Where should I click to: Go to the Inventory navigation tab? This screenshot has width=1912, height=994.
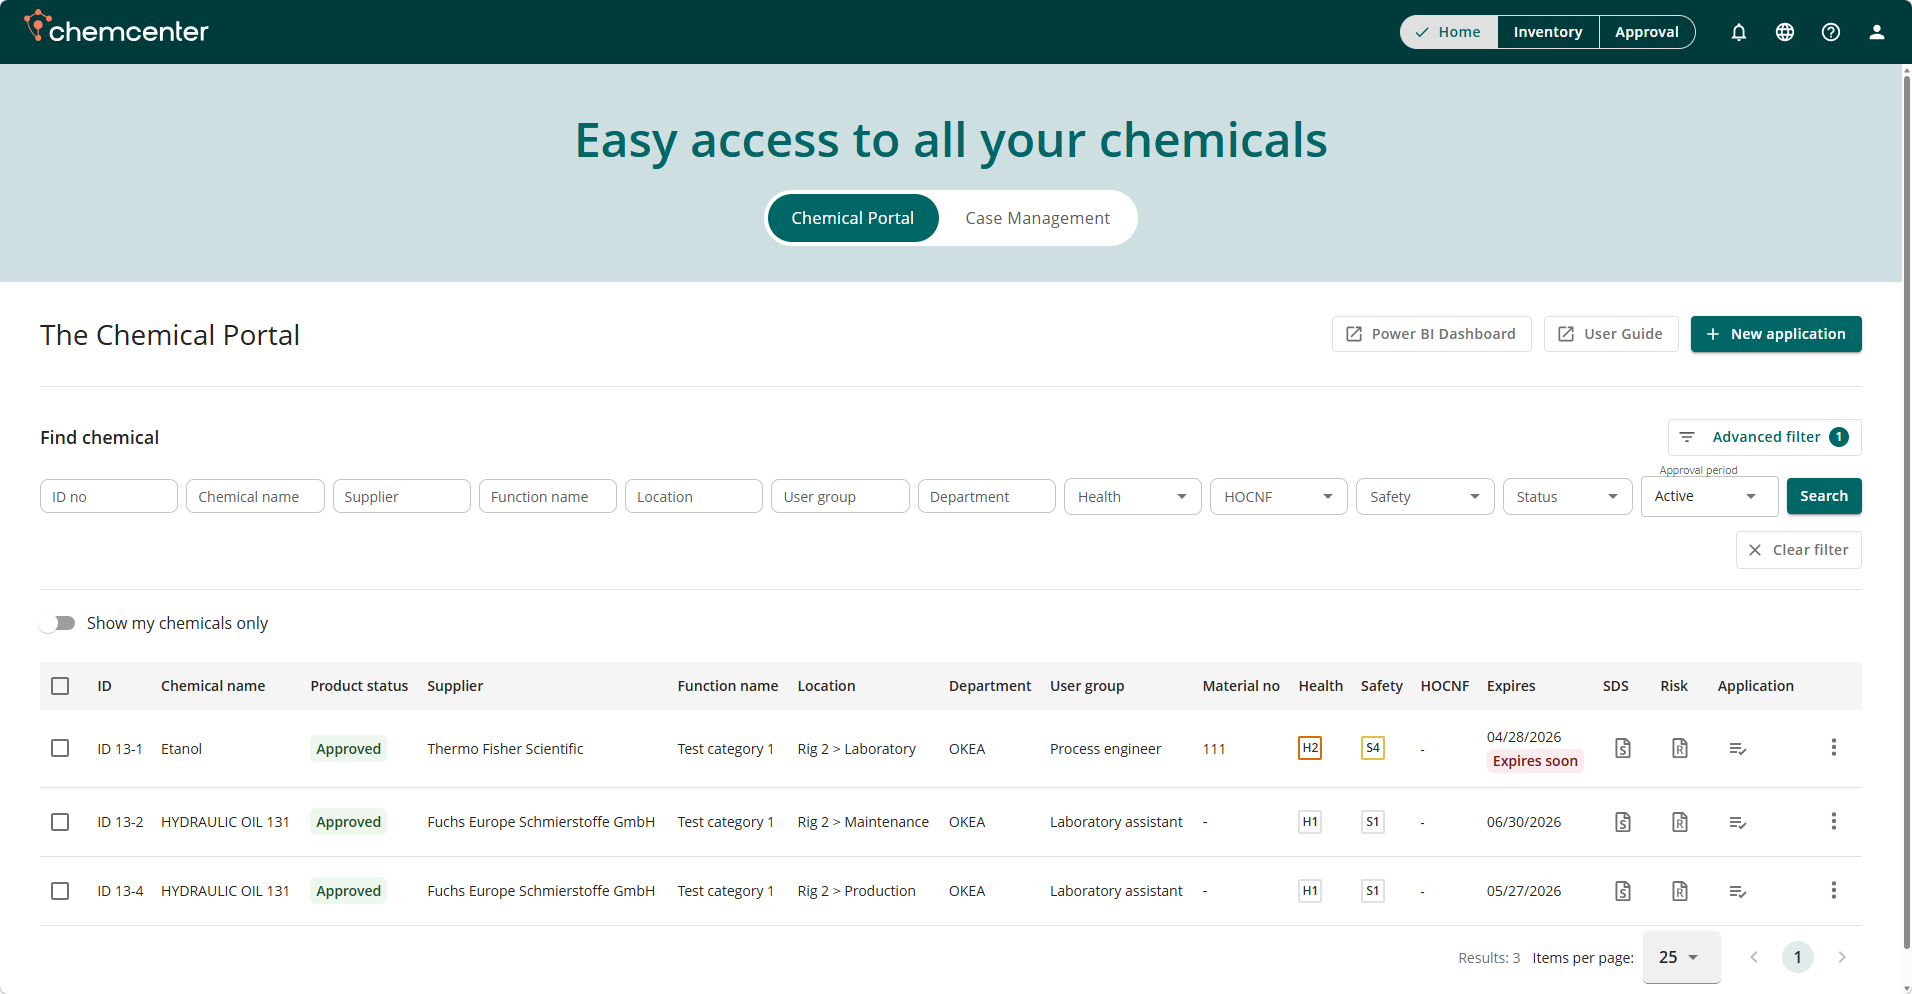[1547, 32]
